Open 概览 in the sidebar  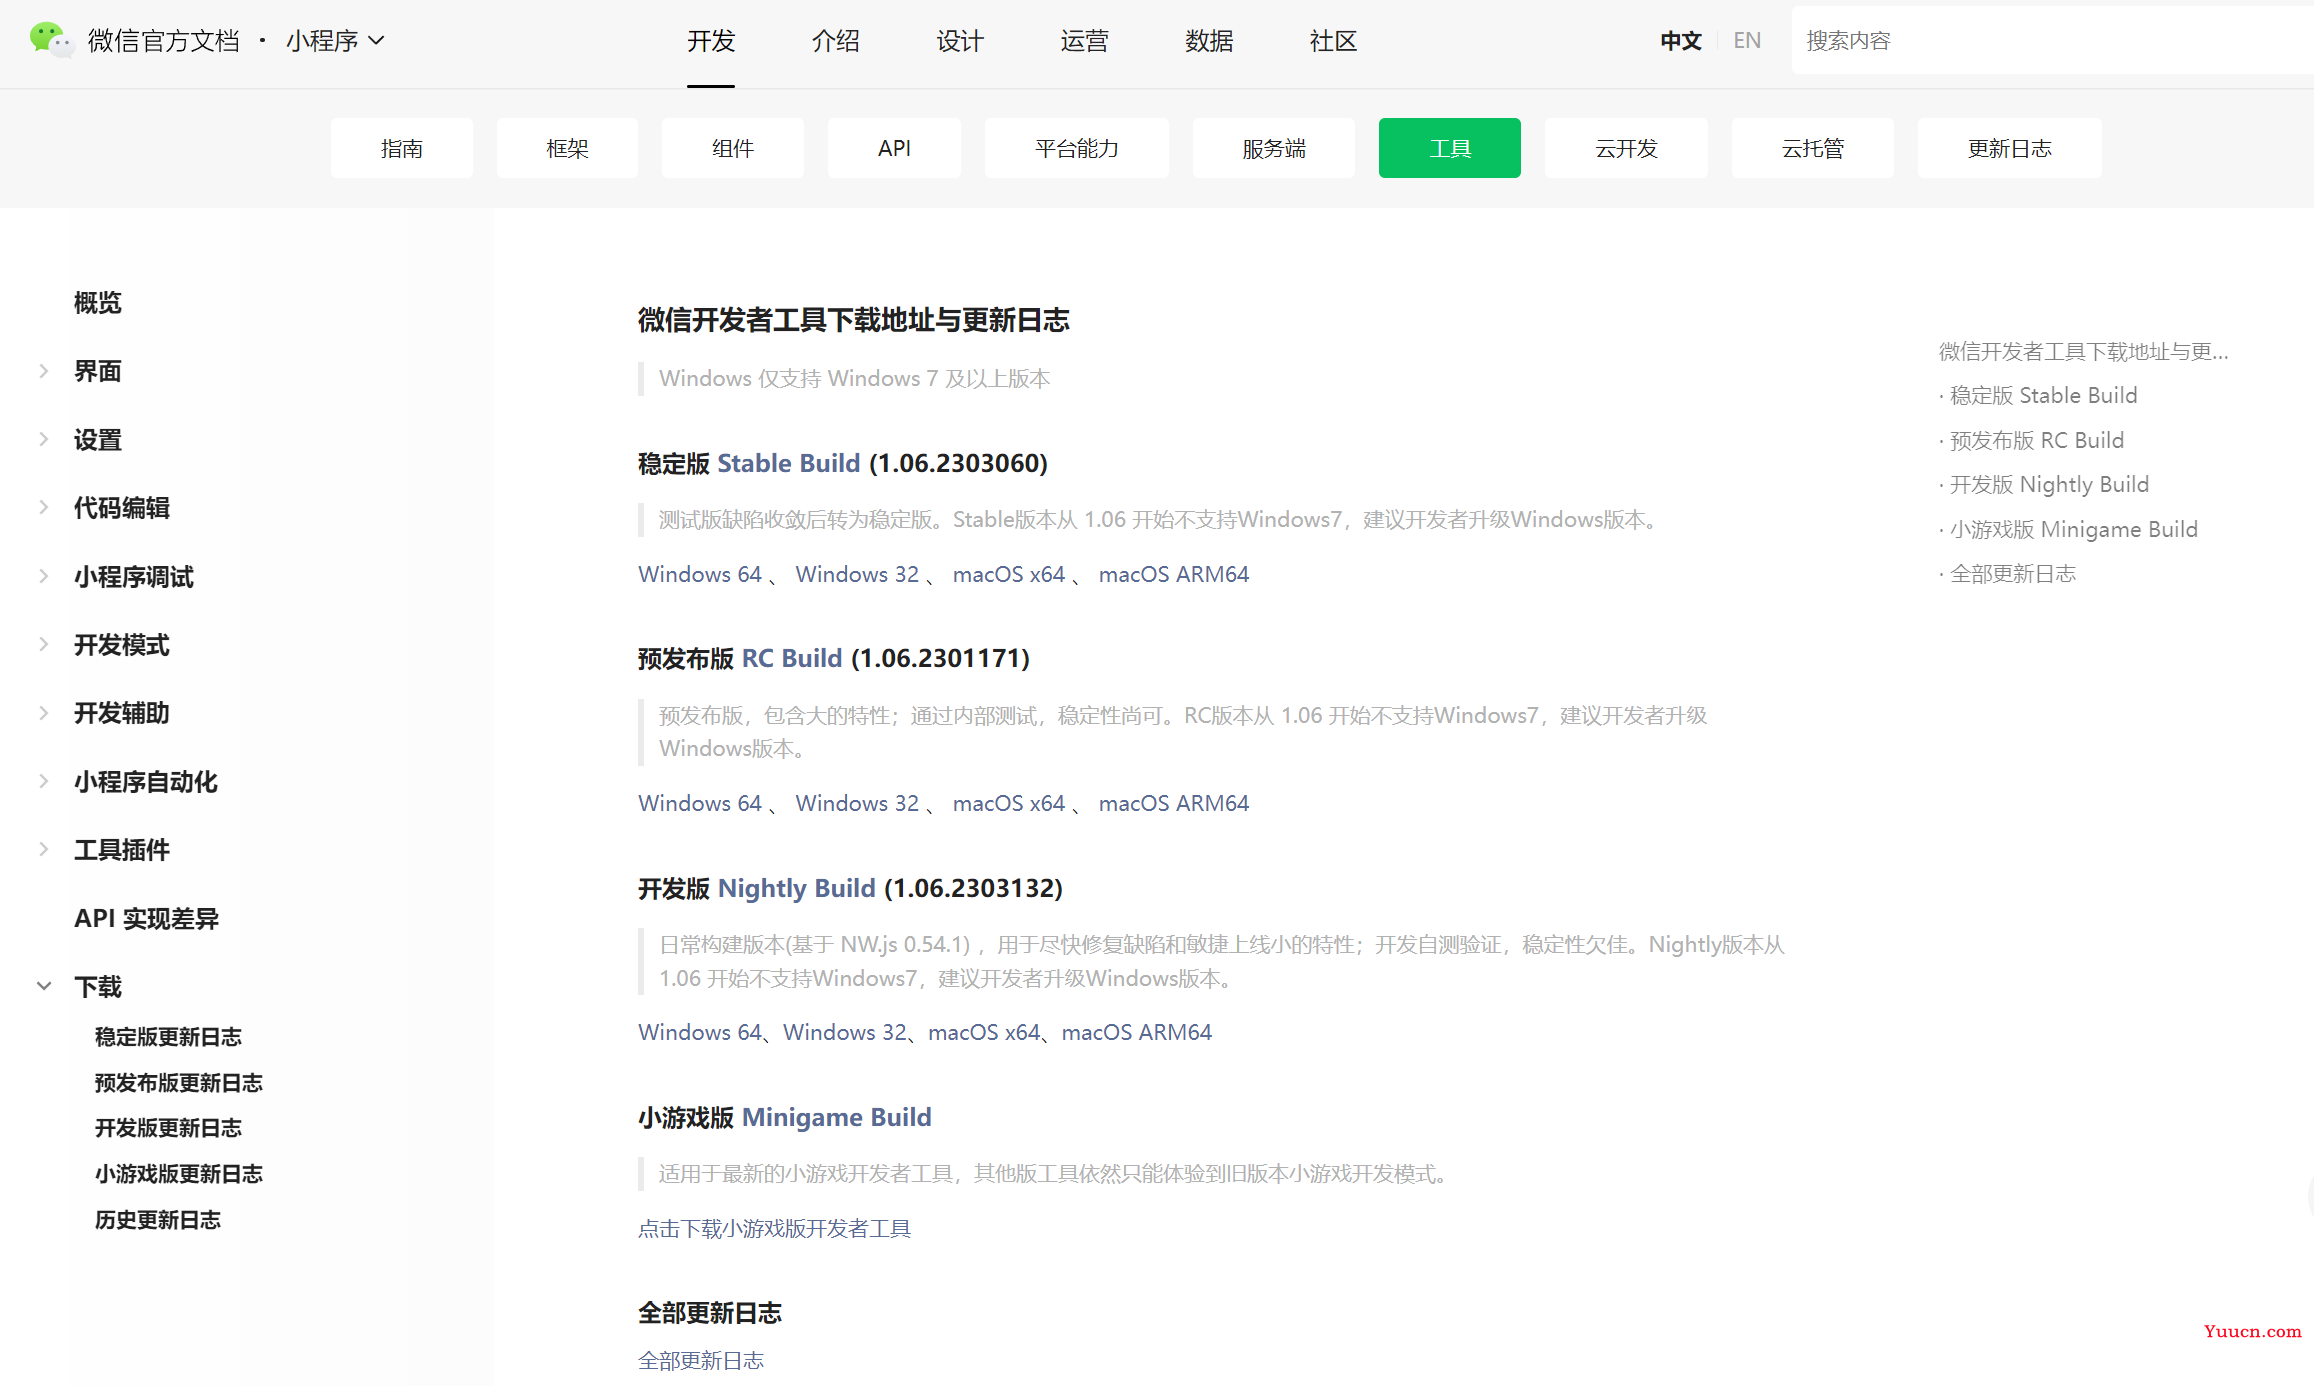(98, 303)
